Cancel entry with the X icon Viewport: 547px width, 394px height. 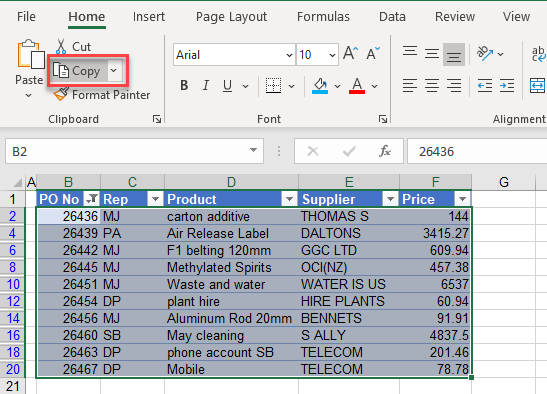(x=313, y=151)
